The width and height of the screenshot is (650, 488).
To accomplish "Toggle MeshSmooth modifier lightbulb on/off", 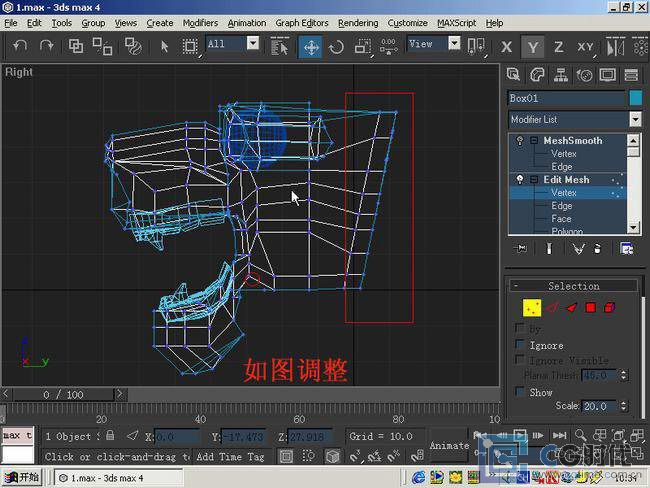I will (519, 141).
